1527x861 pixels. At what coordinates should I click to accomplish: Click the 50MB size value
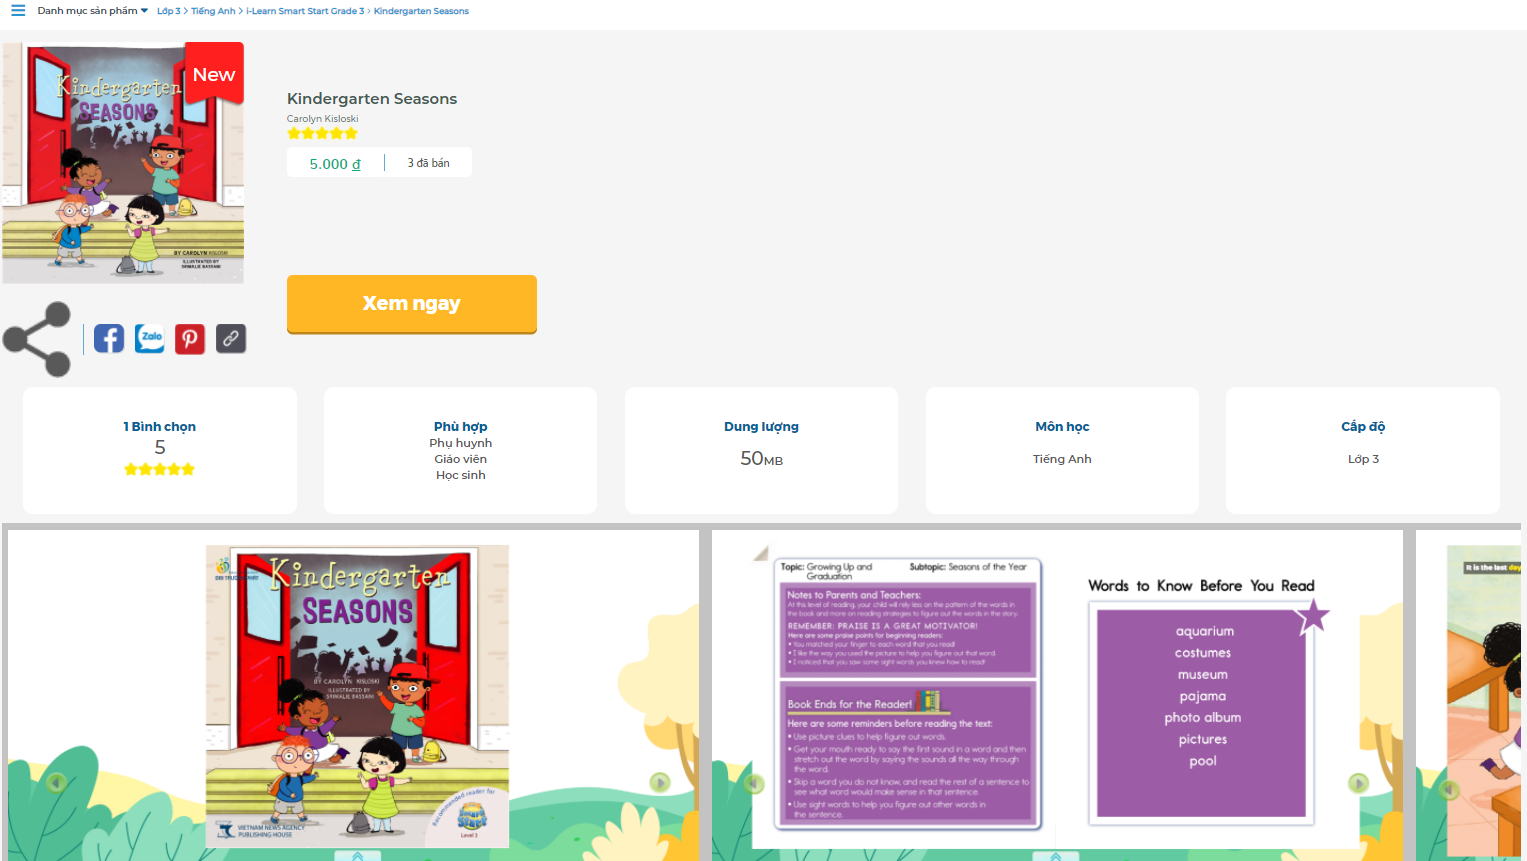coord(762,458)
